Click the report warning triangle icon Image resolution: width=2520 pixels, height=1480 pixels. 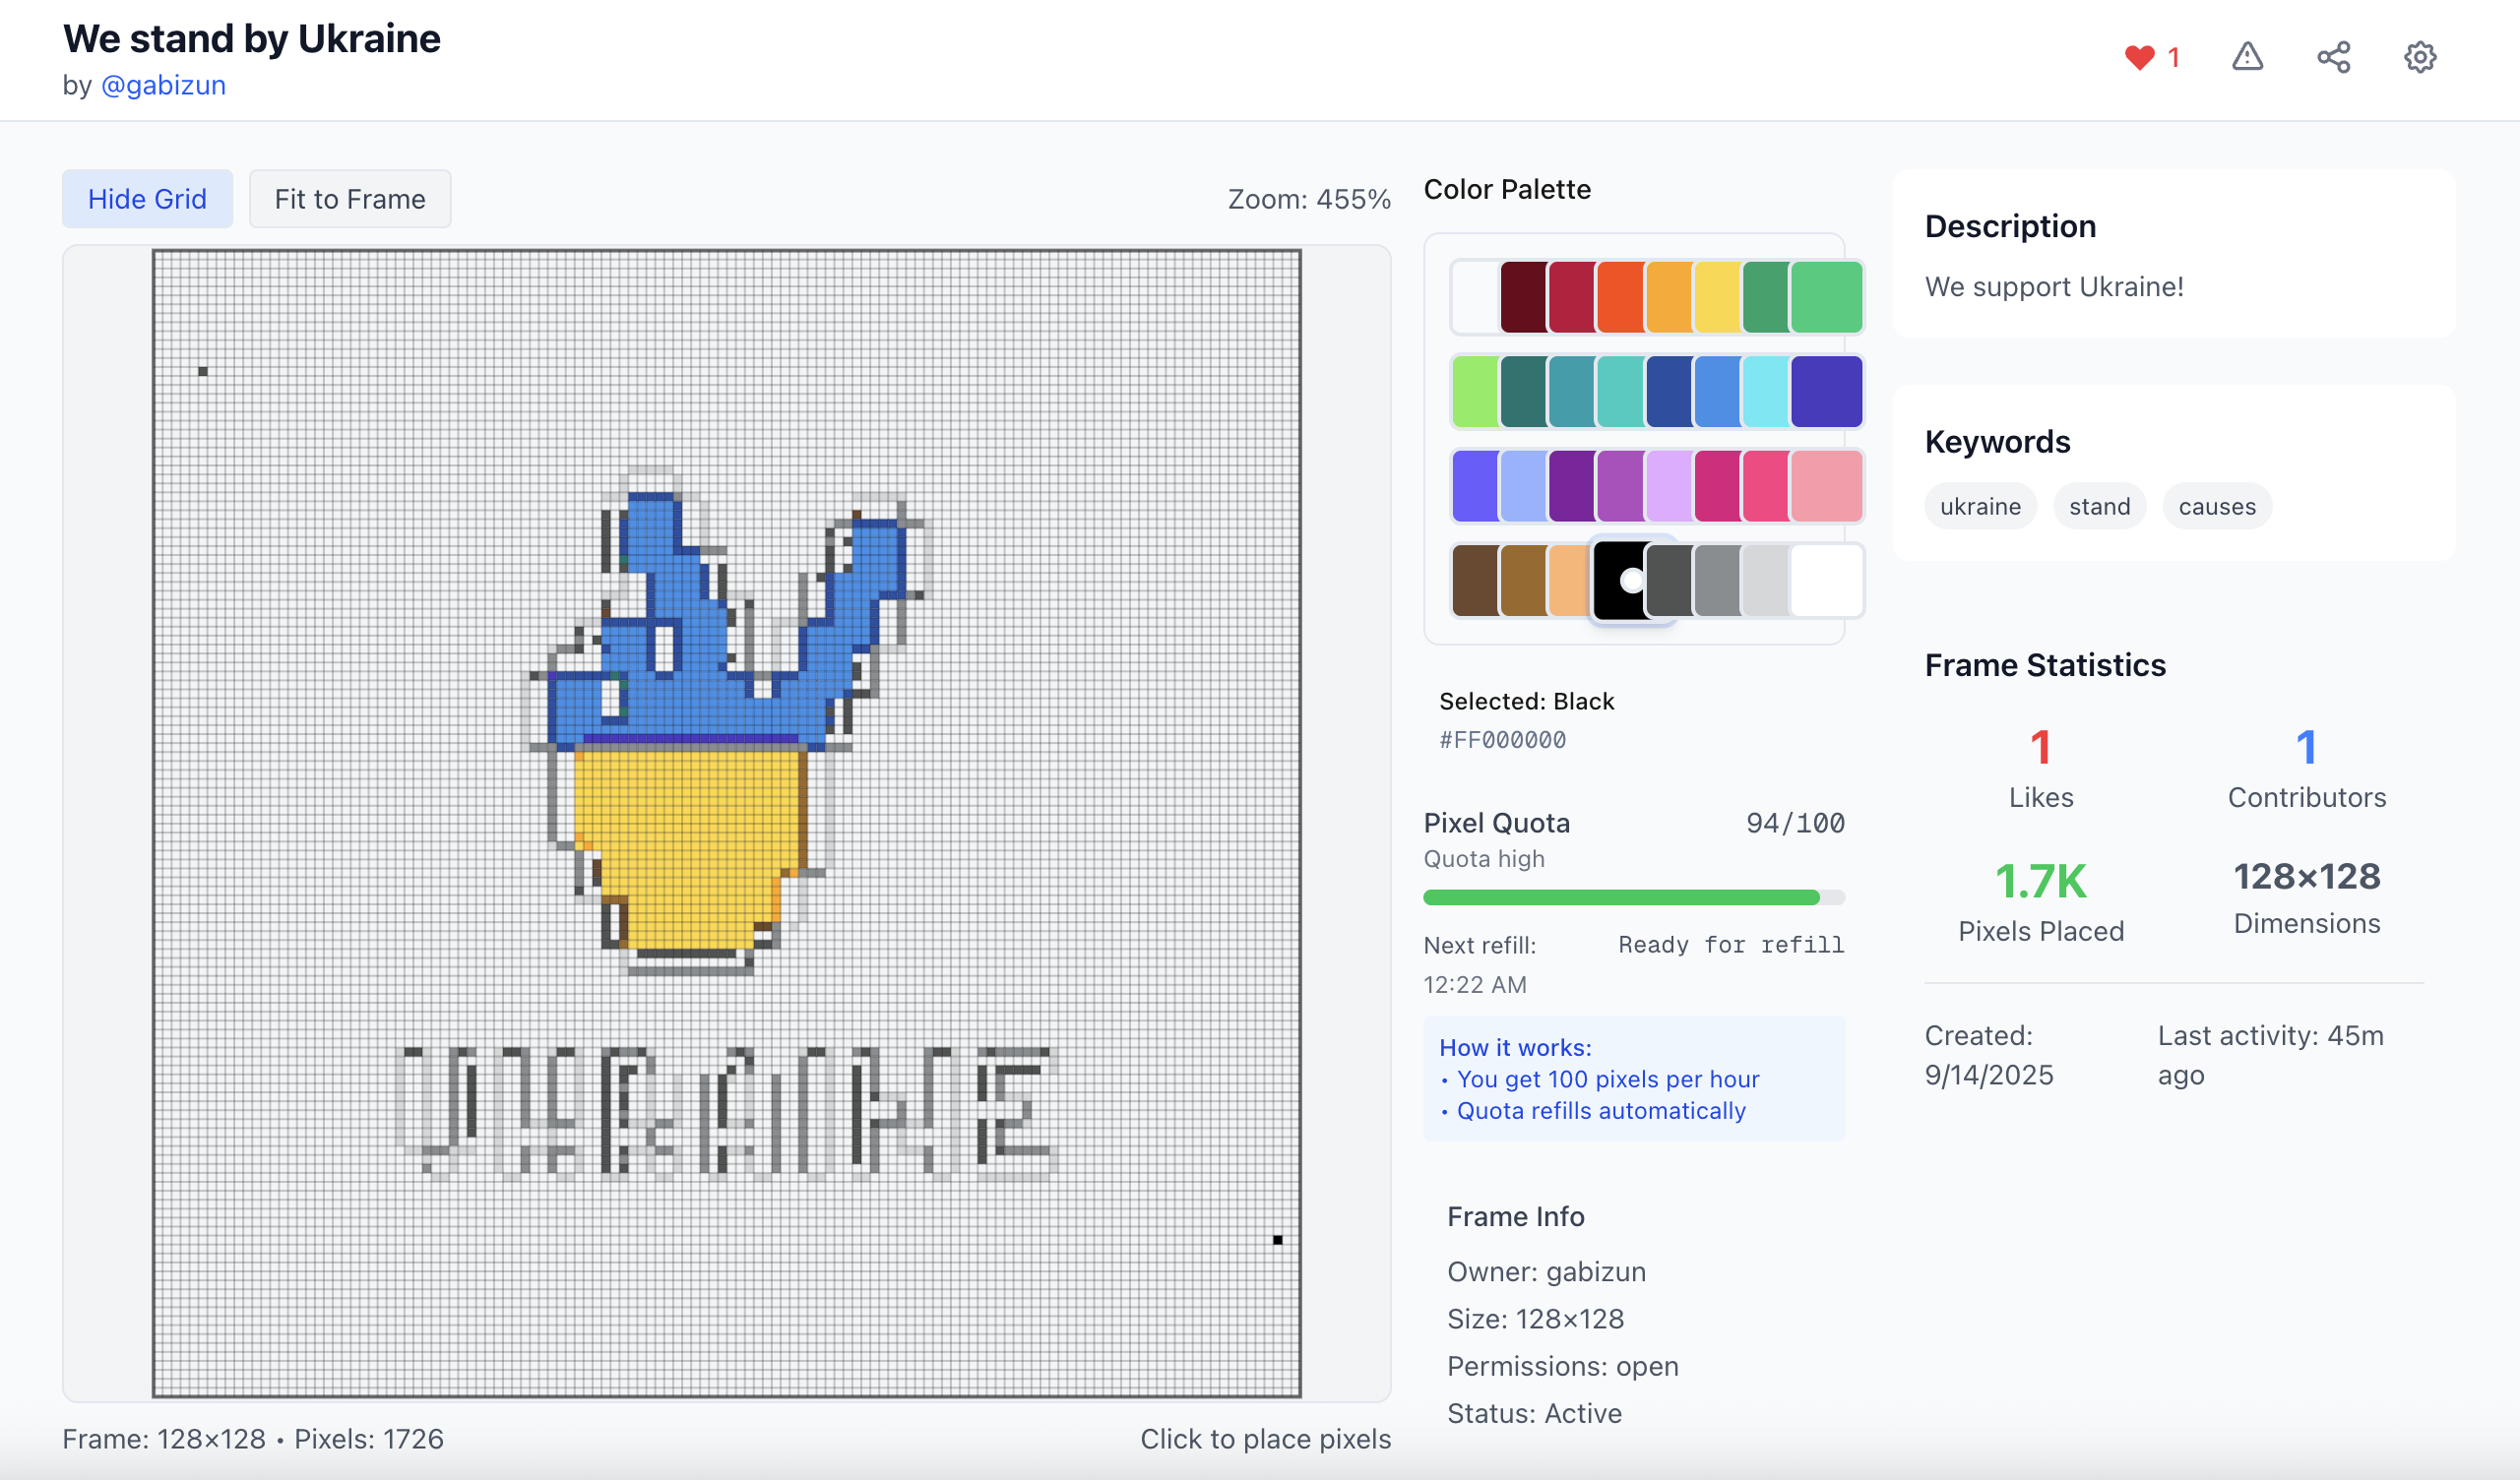[x=2247, y=57]
